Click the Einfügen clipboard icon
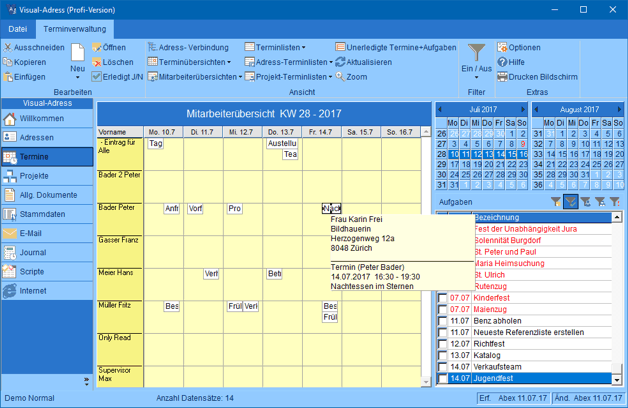The image size is (628, 408). click(8, 77)
